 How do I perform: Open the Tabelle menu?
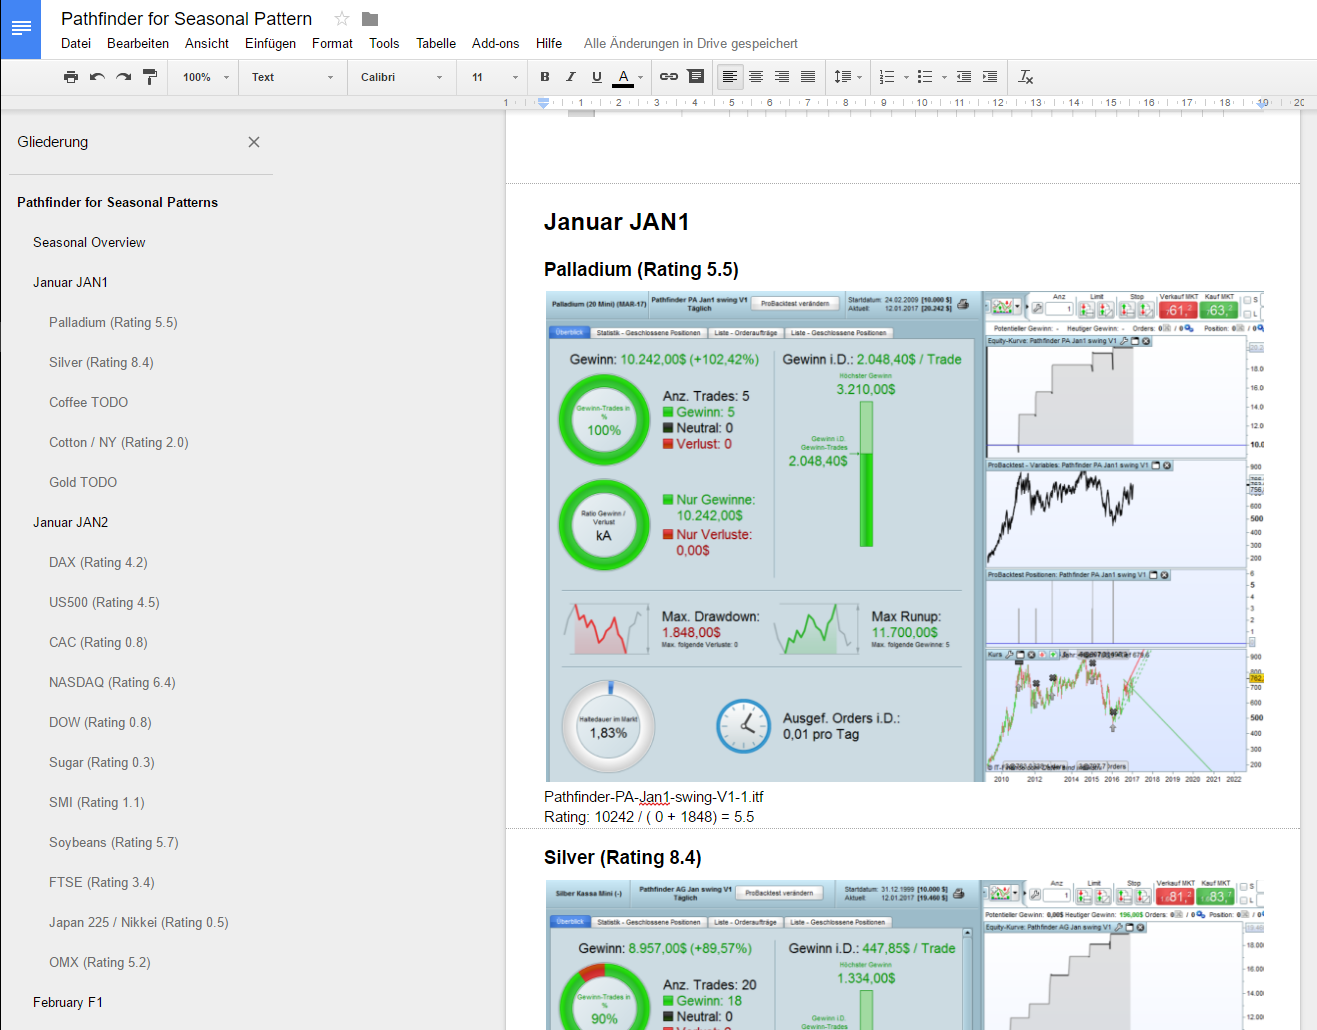436,43
